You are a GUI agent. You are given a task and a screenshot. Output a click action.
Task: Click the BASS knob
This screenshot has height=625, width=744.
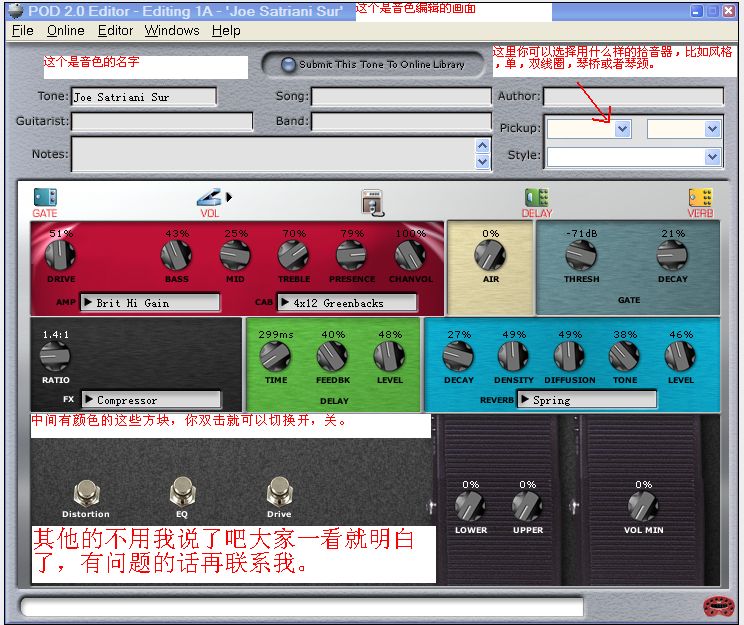177,255
